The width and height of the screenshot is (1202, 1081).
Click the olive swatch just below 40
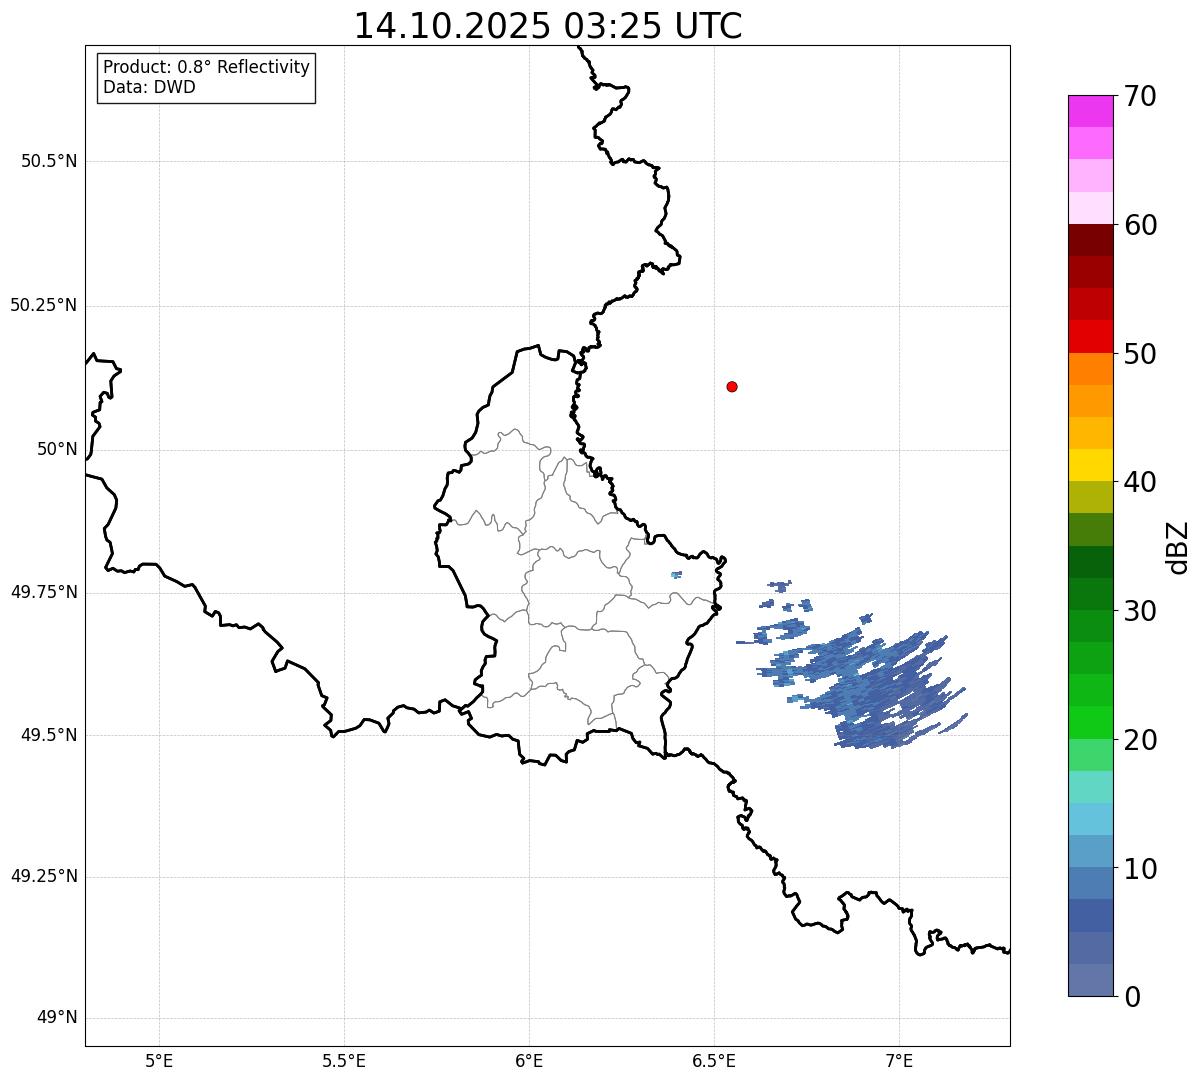click(x=1091, y=497)
